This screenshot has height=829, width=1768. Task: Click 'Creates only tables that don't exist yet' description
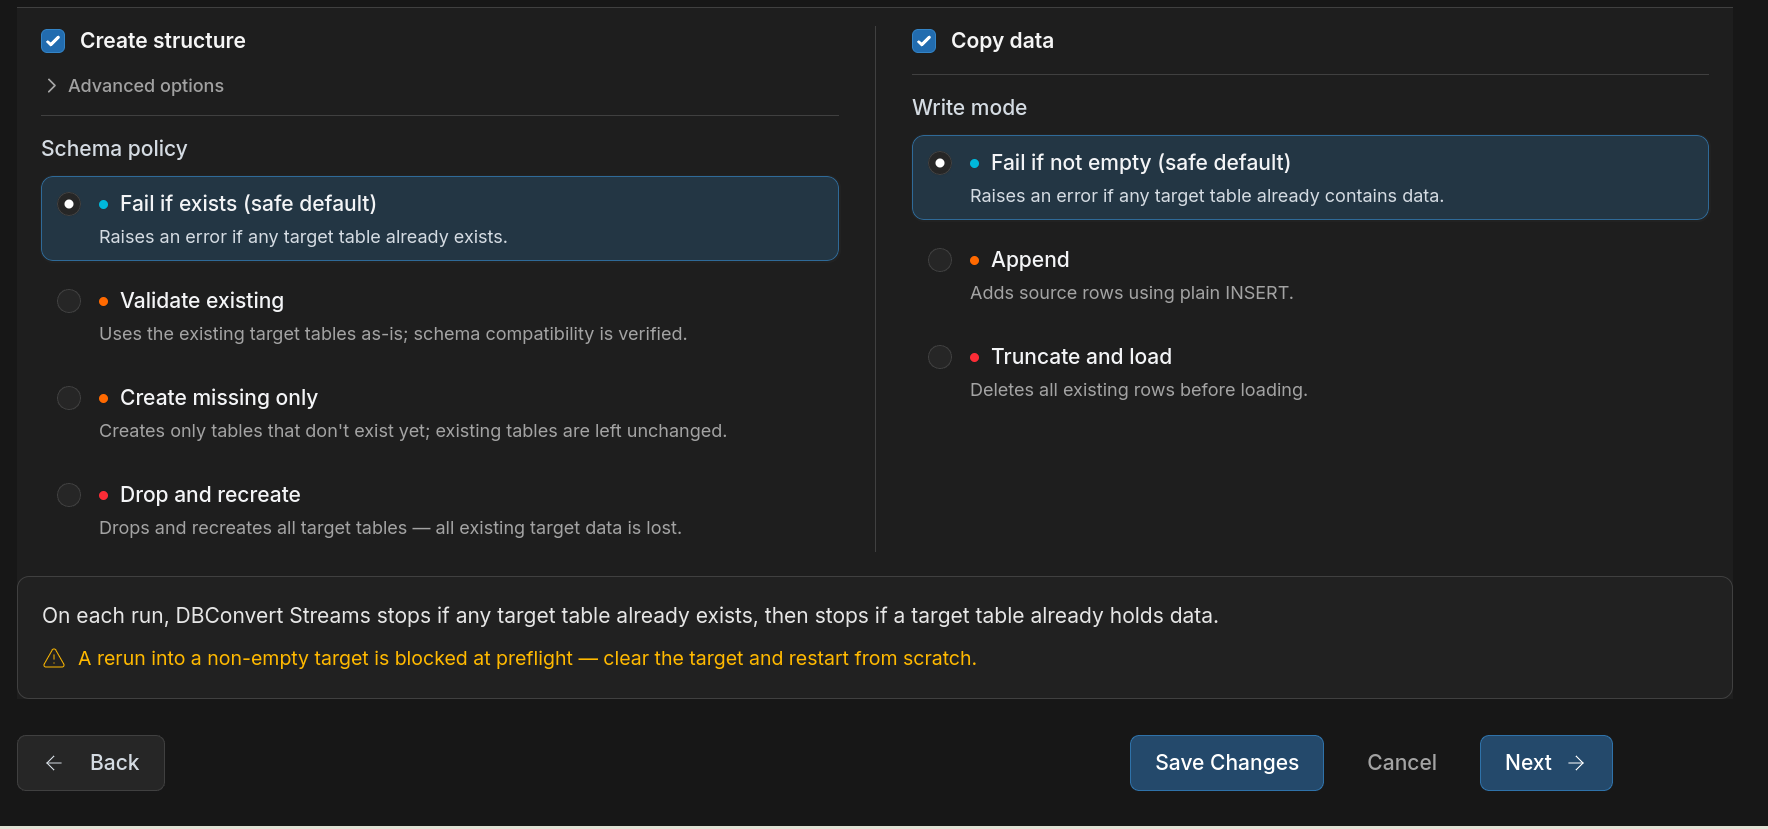click(x=413, y=431)
